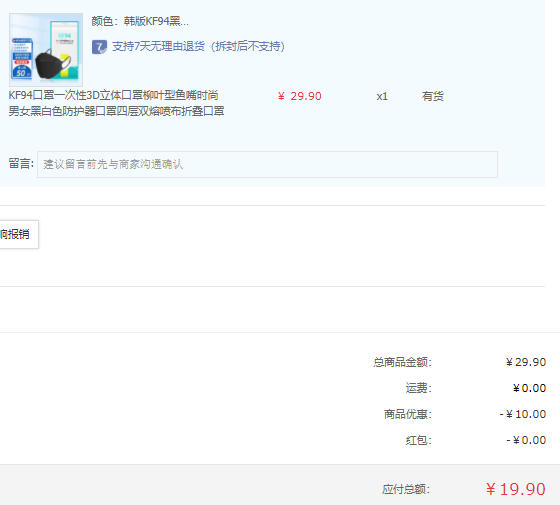This screenshot has height=505, width=560.
Task: Click the 红包 -¥0.00 amount
Action: point(526,440)
